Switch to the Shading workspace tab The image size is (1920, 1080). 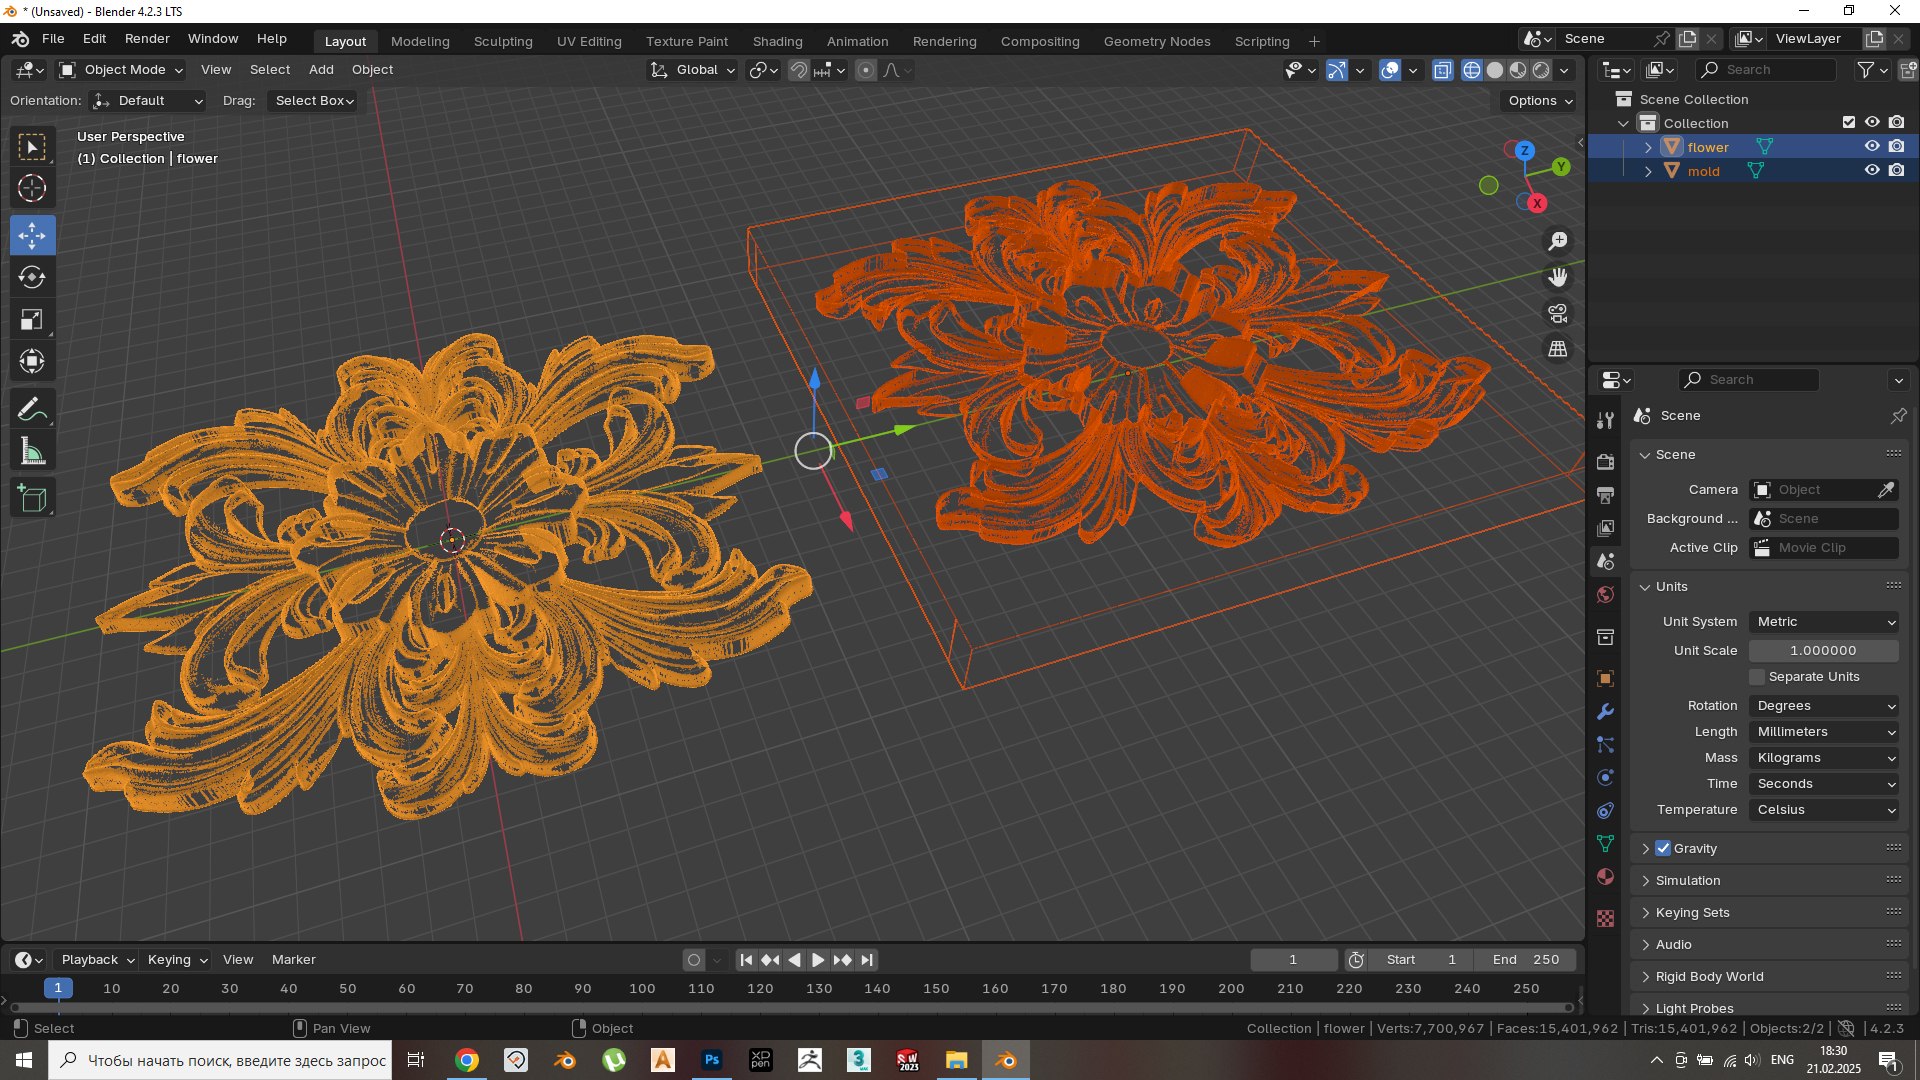778,41
